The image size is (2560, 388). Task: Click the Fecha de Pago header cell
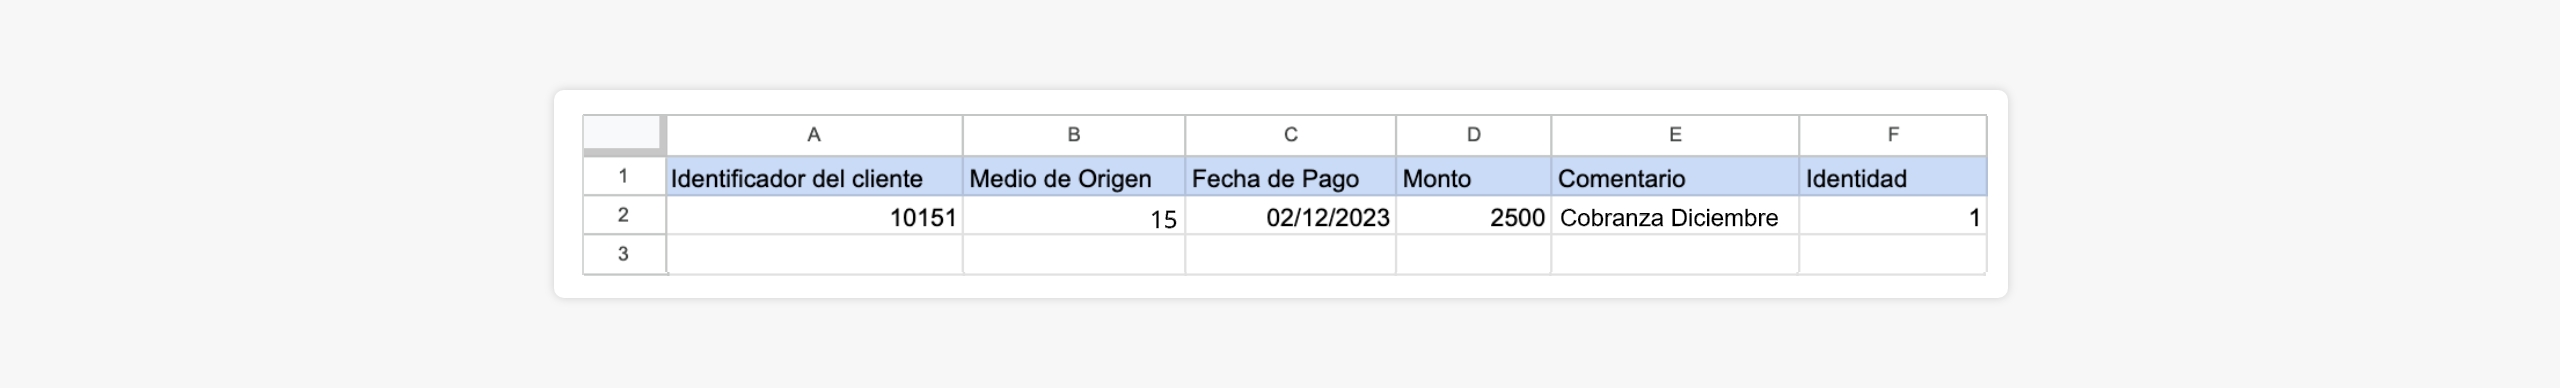coord(1291,177)
